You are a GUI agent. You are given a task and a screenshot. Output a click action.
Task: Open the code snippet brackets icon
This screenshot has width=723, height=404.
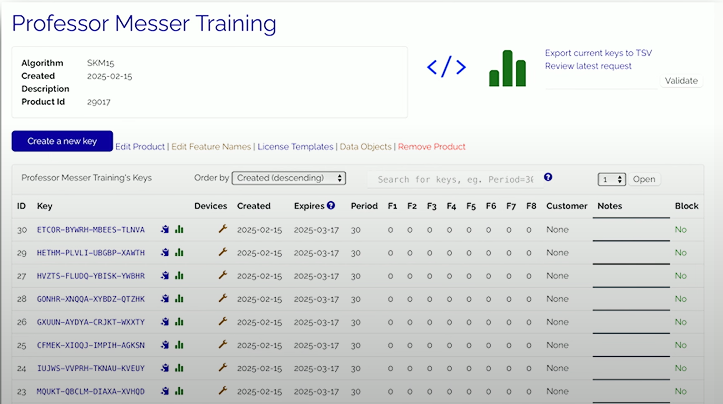(446, 67)
